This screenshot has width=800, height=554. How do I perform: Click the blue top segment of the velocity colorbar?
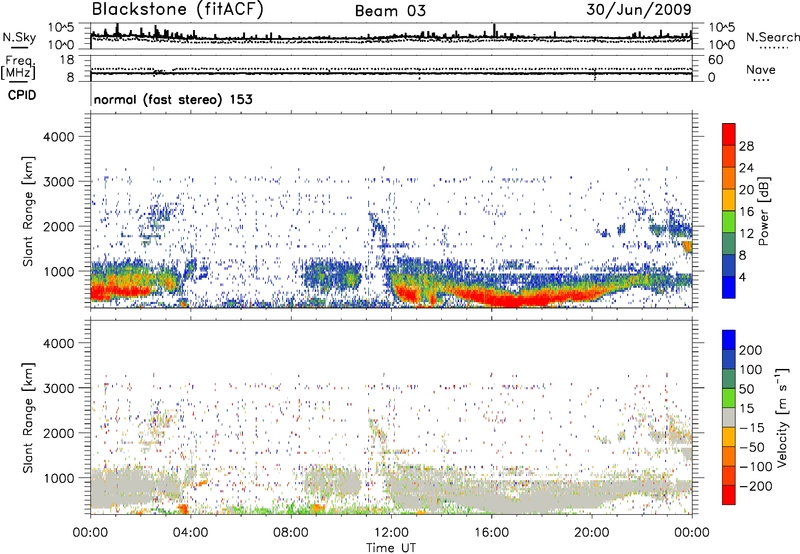pos(729,340)
